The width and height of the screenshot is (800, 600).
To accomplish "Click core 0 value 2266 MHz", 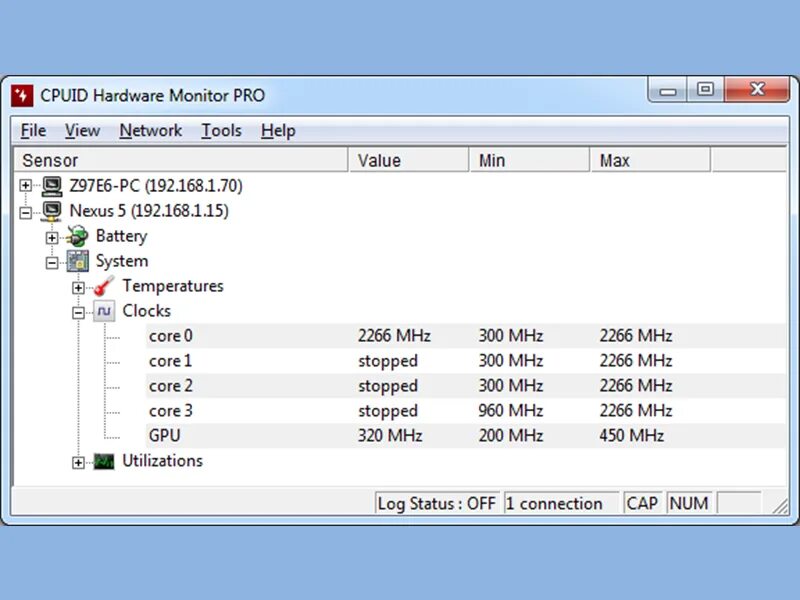I will pyautogui.click(x=394, y=336).
